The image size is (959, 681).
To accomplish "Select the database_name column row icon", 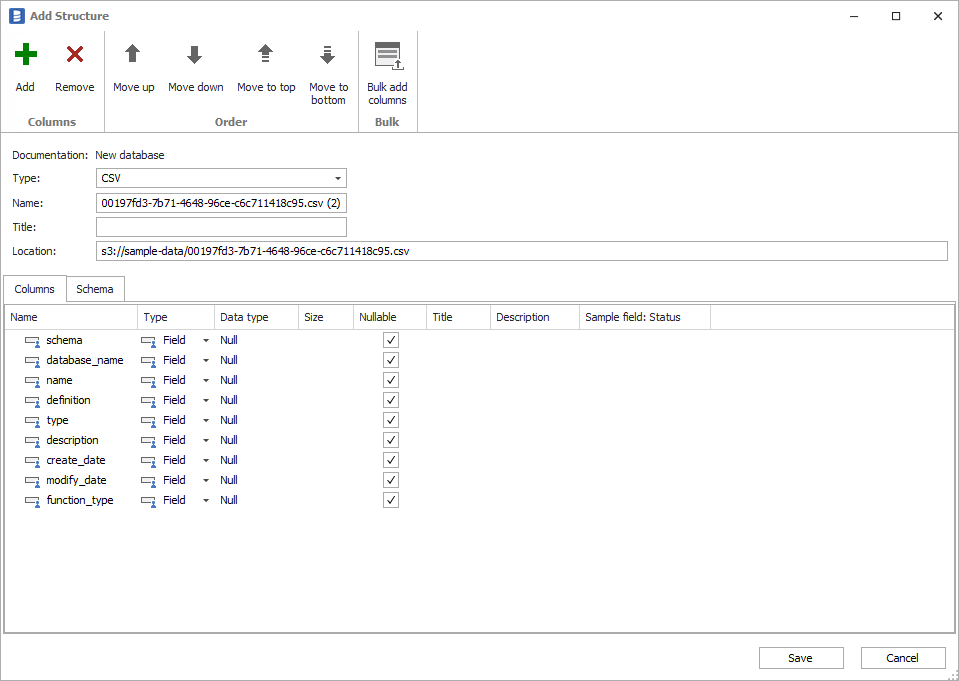I will (x=32, y=361).
